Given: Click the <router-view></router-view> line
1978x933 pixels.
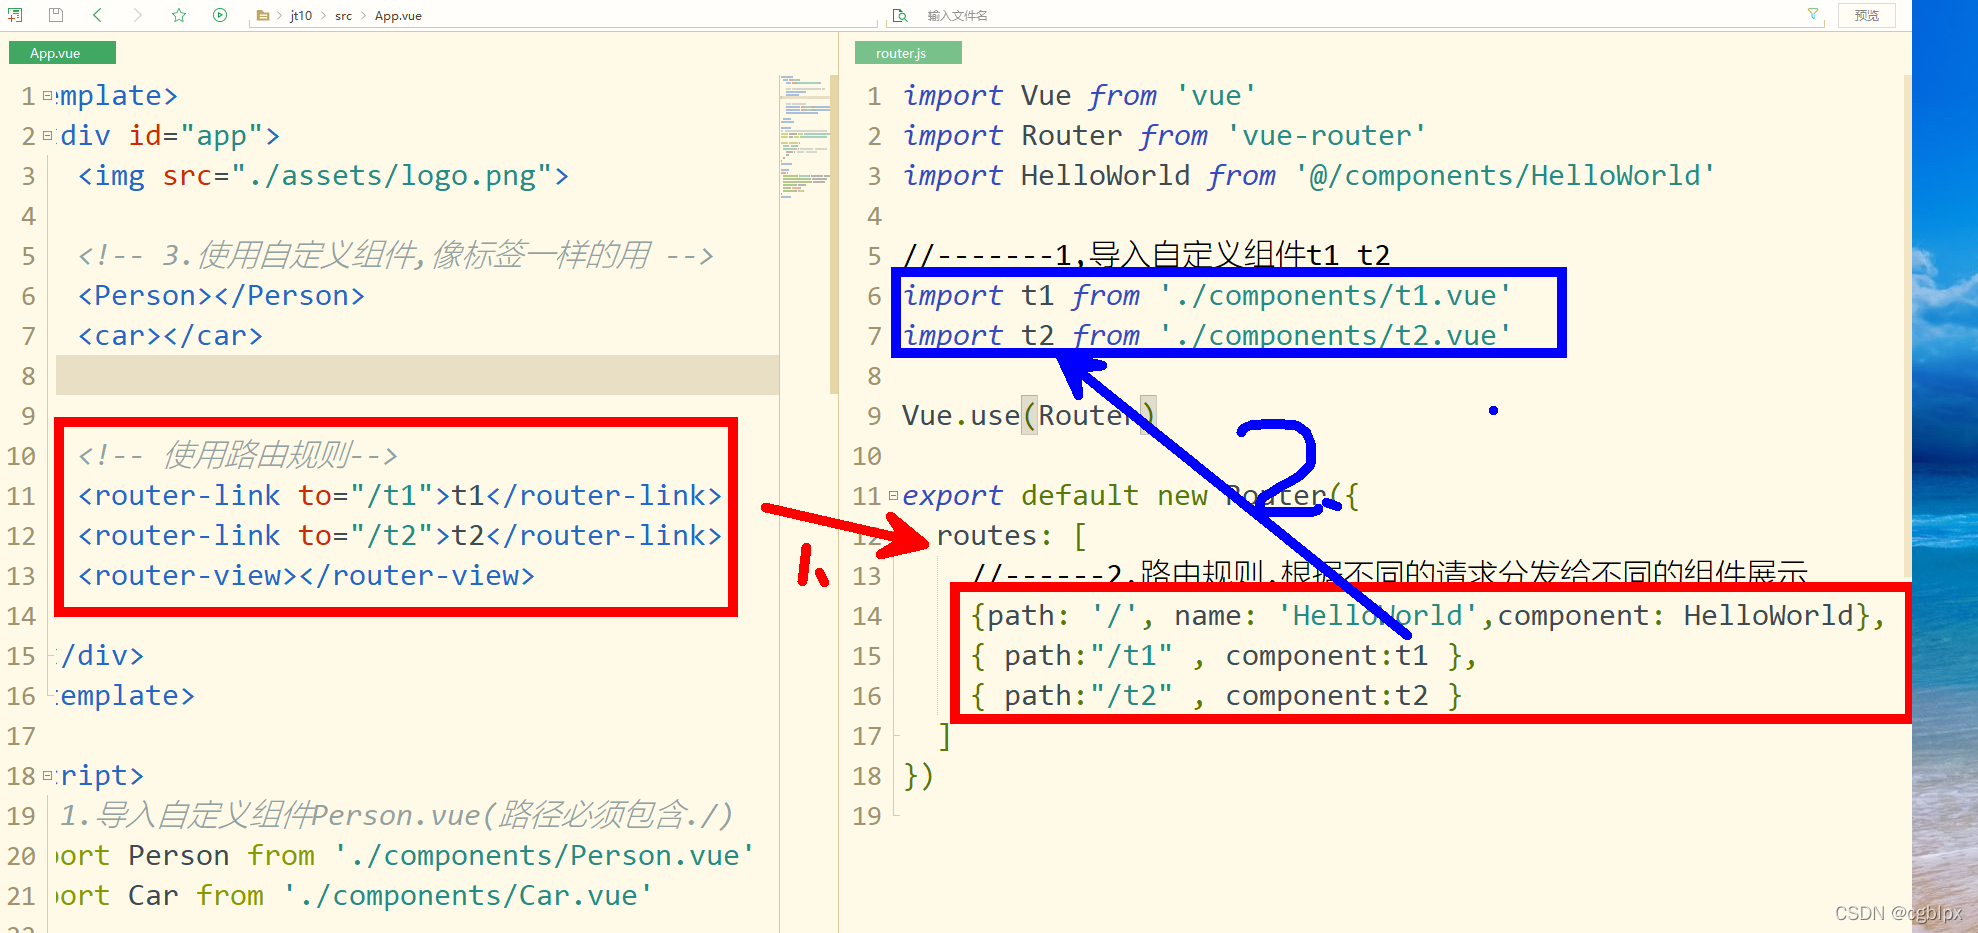Looking at the screenshot, I should (306, 576).
